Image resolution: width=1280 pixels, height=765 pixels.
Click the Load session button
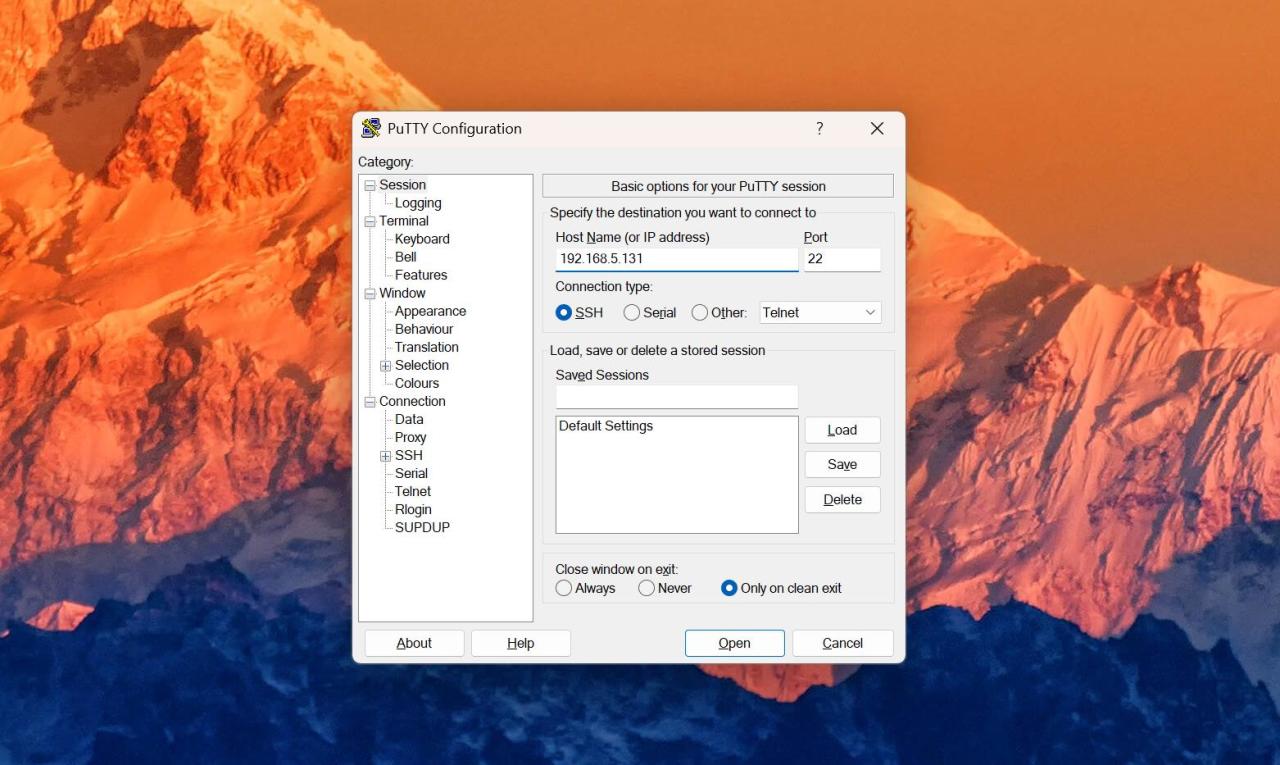[842, 430]
